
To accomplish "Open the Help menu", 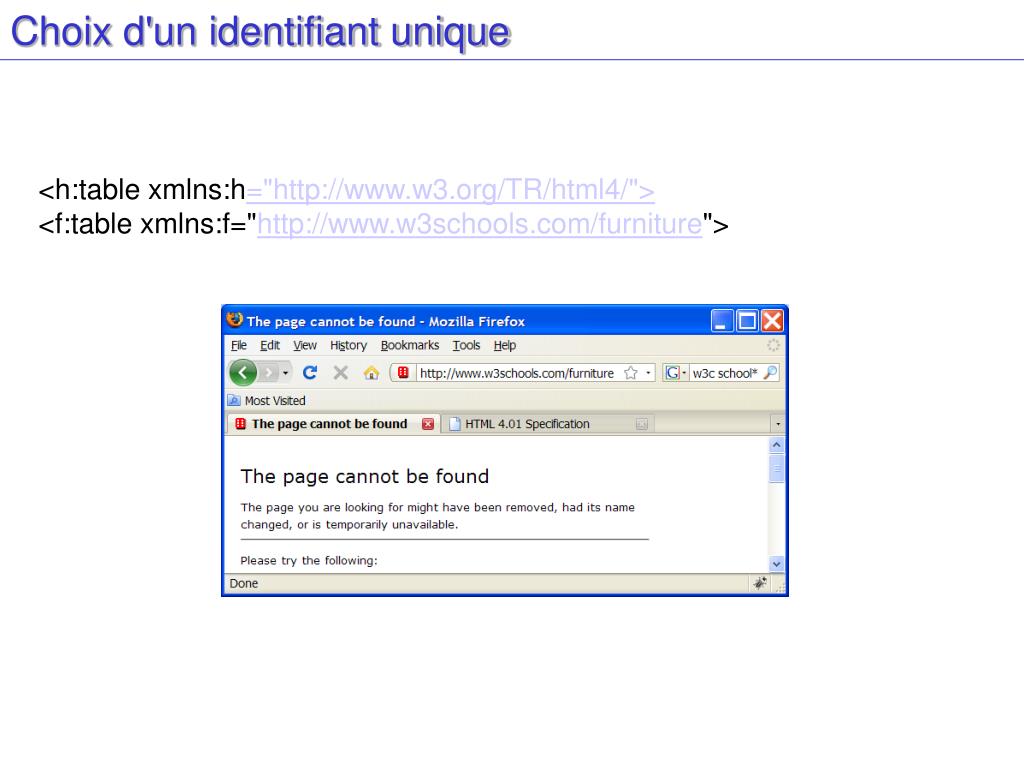I will tap(504, 345).
